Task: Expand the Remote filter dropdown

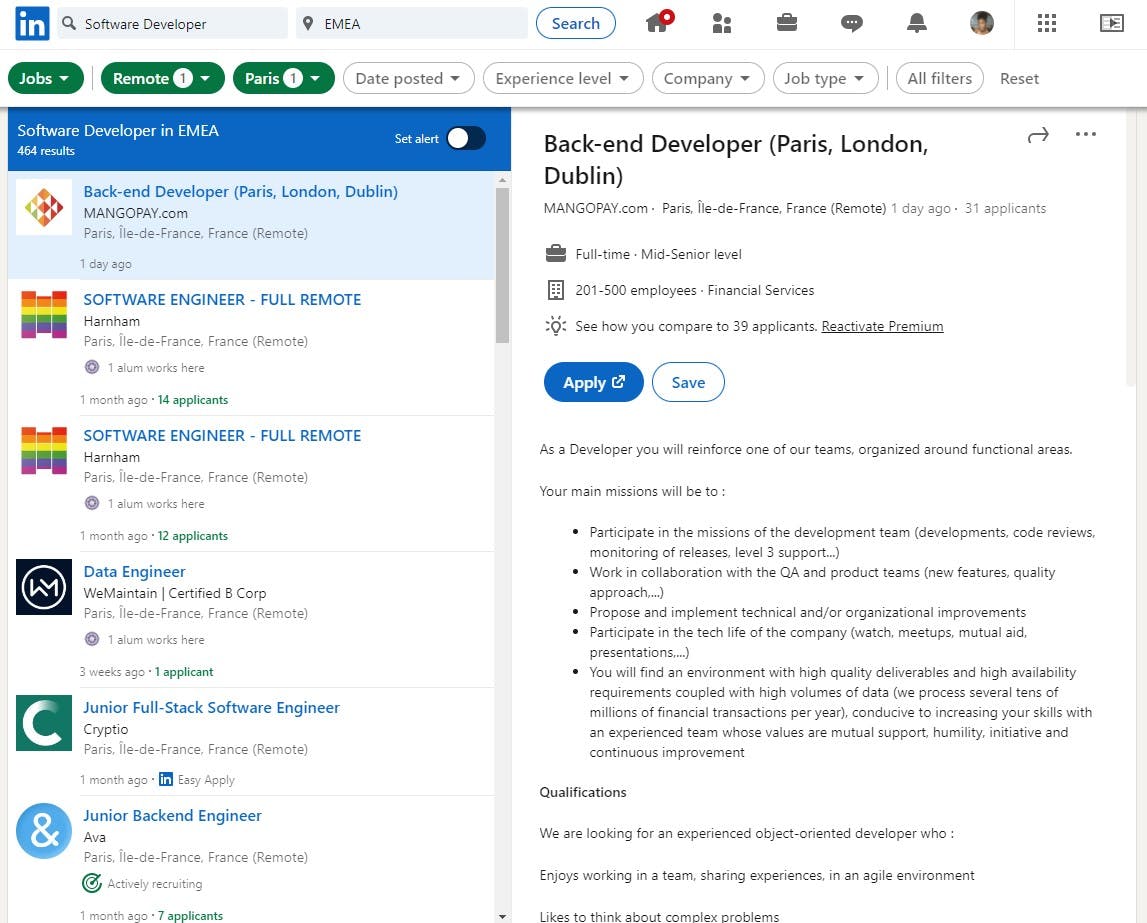Action: [x=162, y=78]
